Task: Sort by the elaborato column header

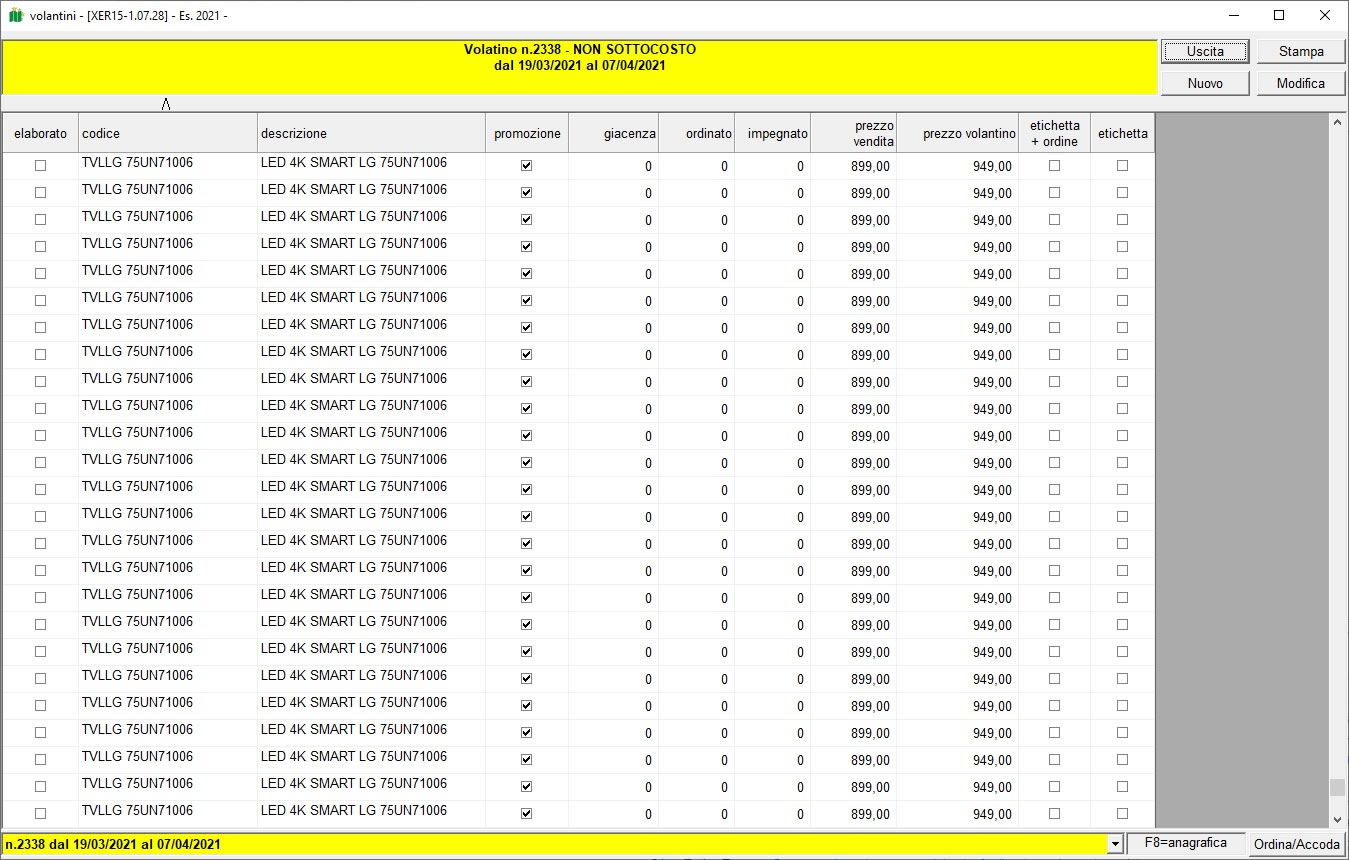Action: coord(40,133)
